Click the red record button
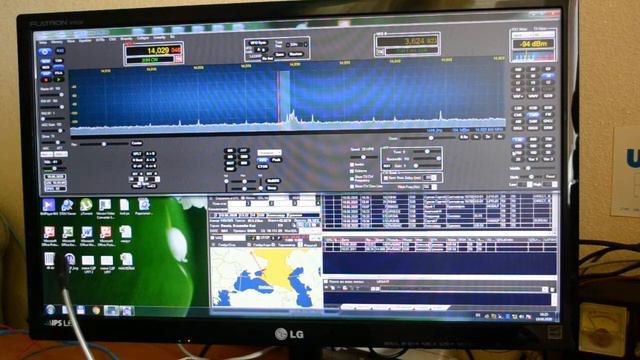The width and height of the screenshot is (640, 360). tap(46, 80)
